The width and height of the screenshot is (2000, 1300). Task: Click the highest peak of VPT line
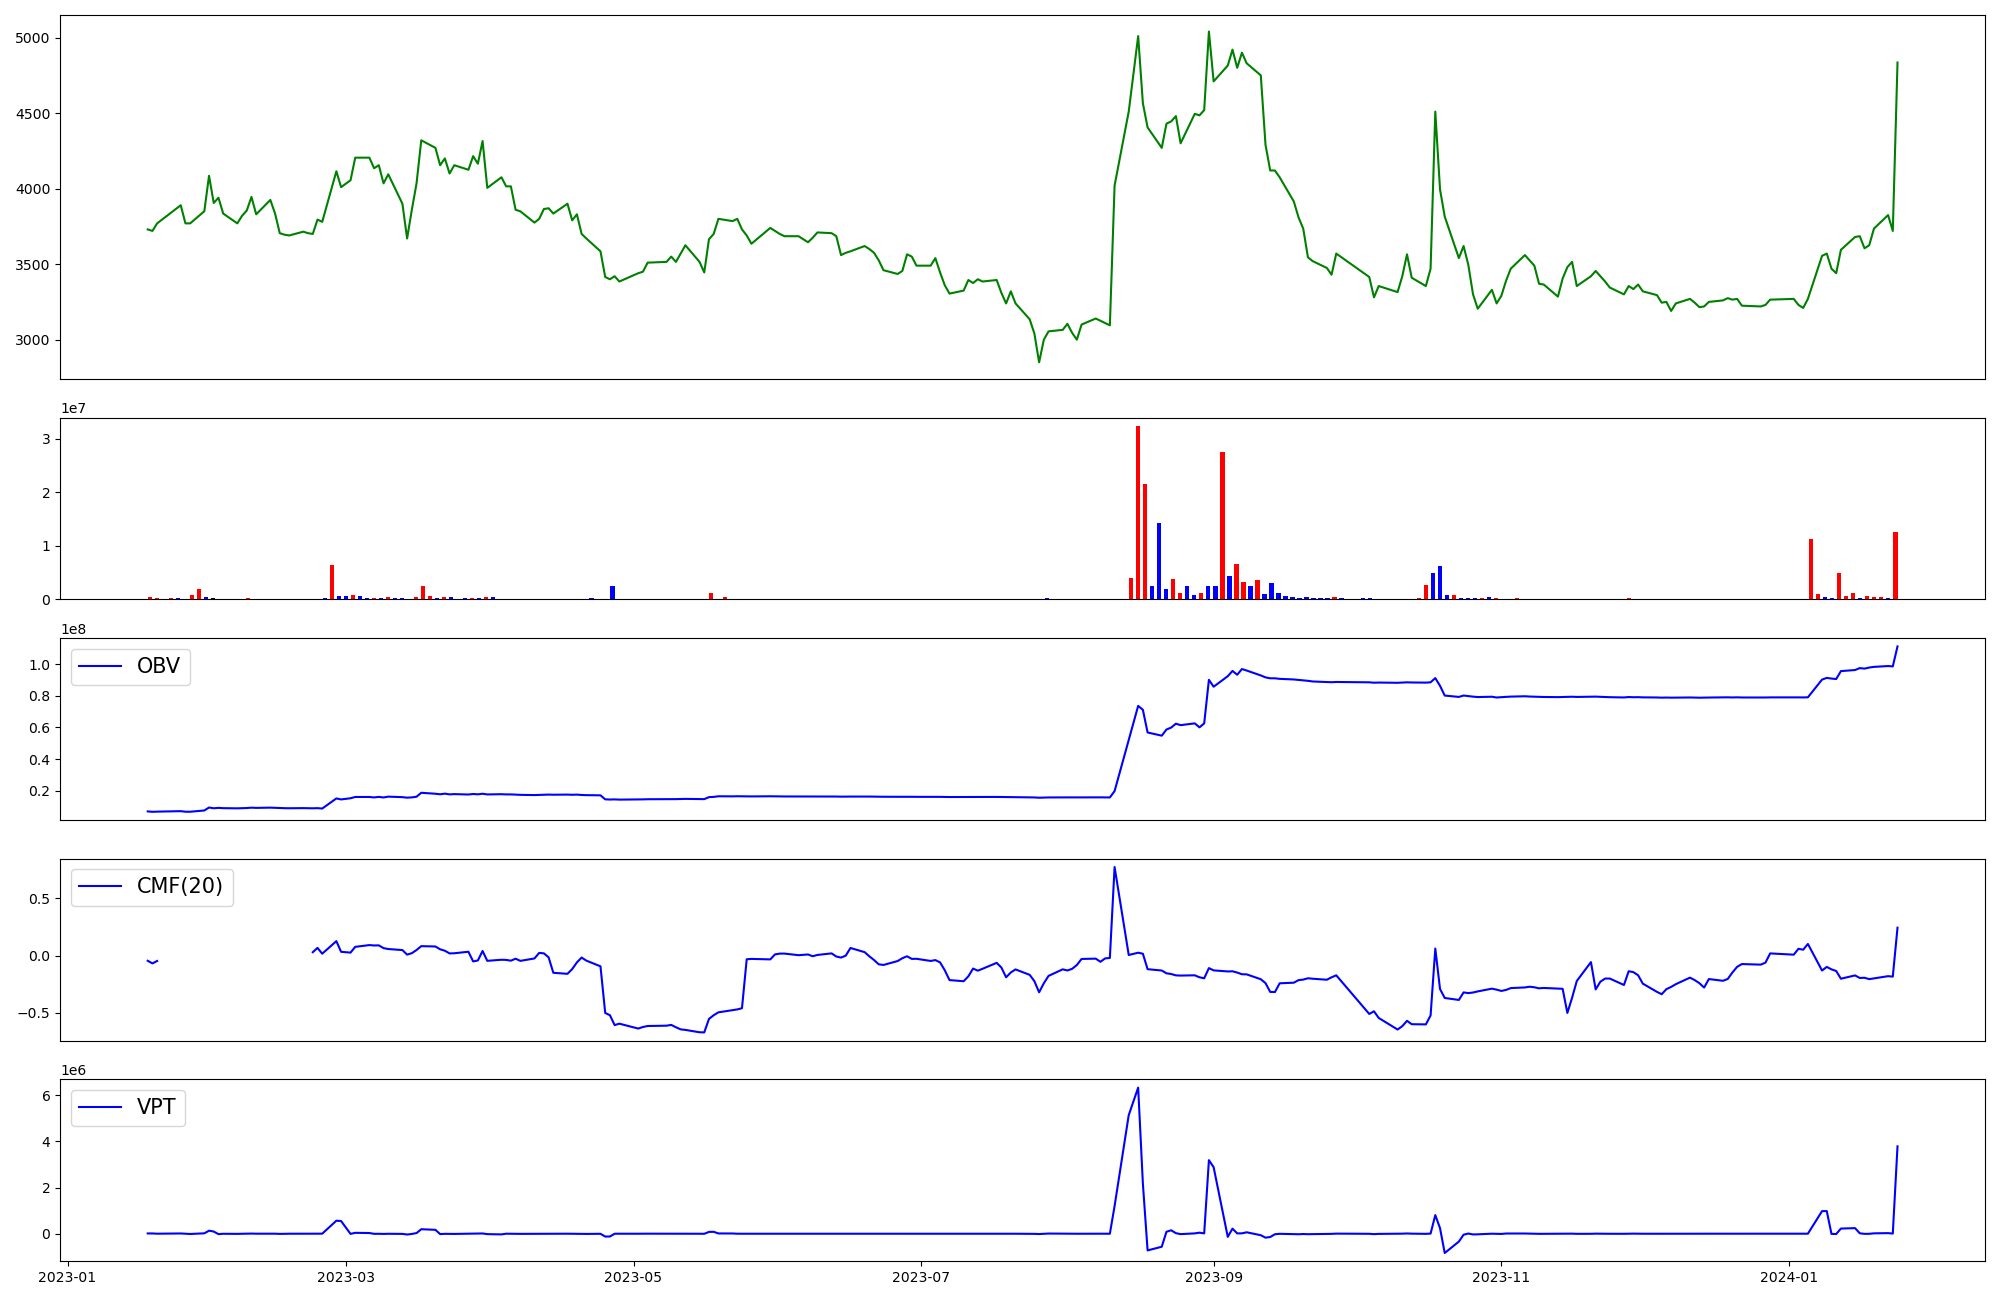click(1138, 1088)
